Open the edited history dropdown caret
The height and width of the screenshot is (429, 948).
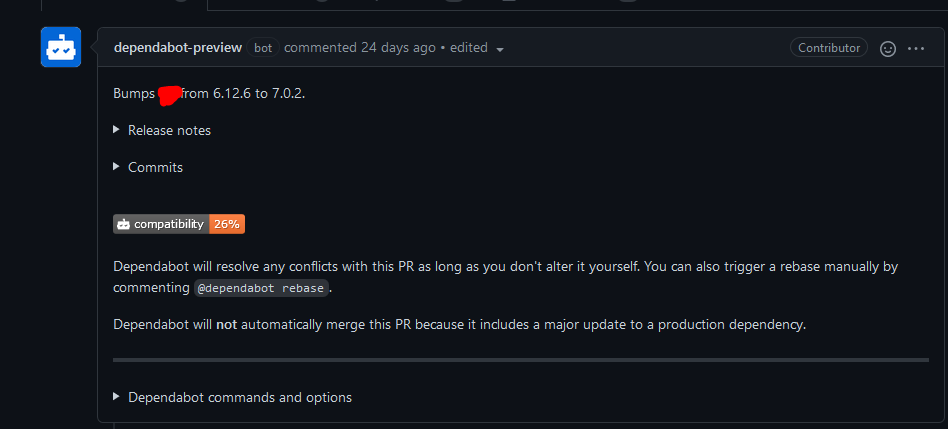tap(499, 50)
